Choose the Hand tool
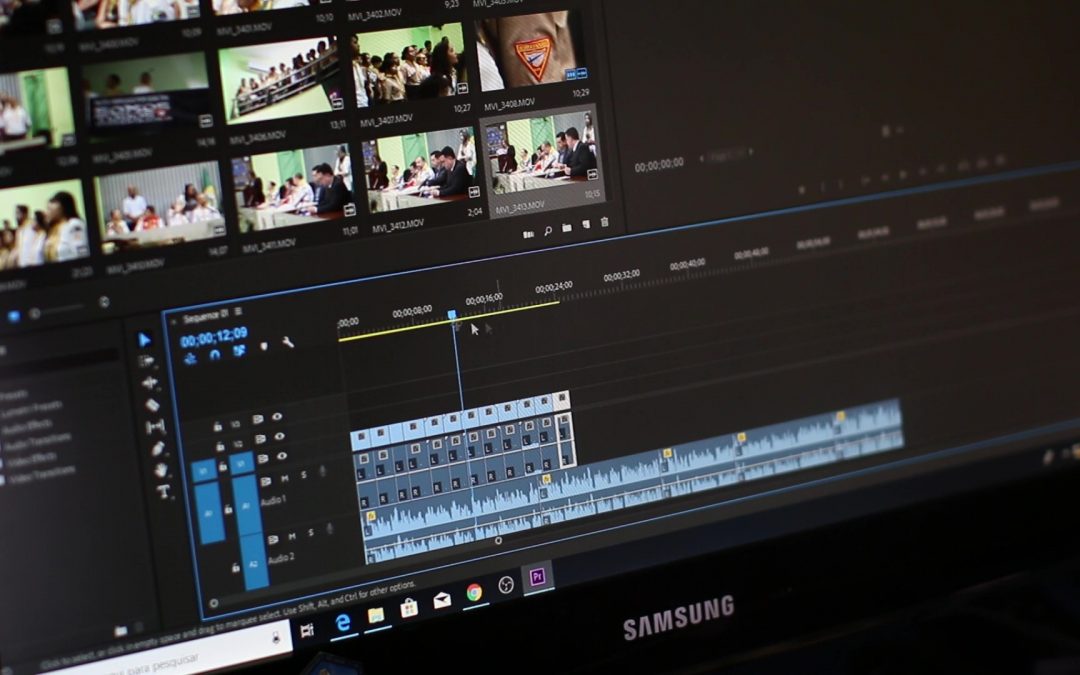Viewport: 1080px width, 675px height. click(x=159, y=470)
